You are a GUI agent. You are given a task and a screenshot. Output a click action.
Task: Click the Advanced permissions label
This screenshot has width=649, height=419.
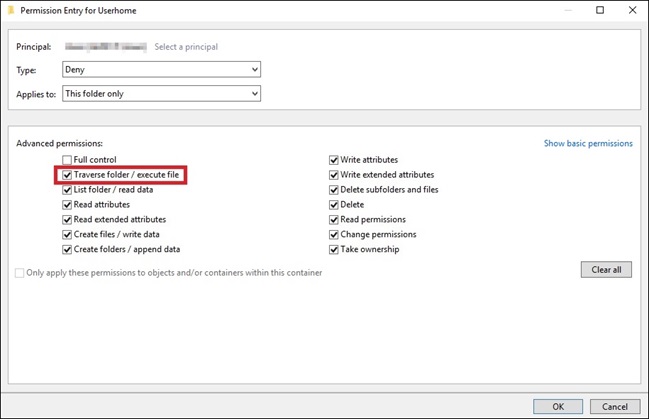pyautogui.click(x=60, y=143)
